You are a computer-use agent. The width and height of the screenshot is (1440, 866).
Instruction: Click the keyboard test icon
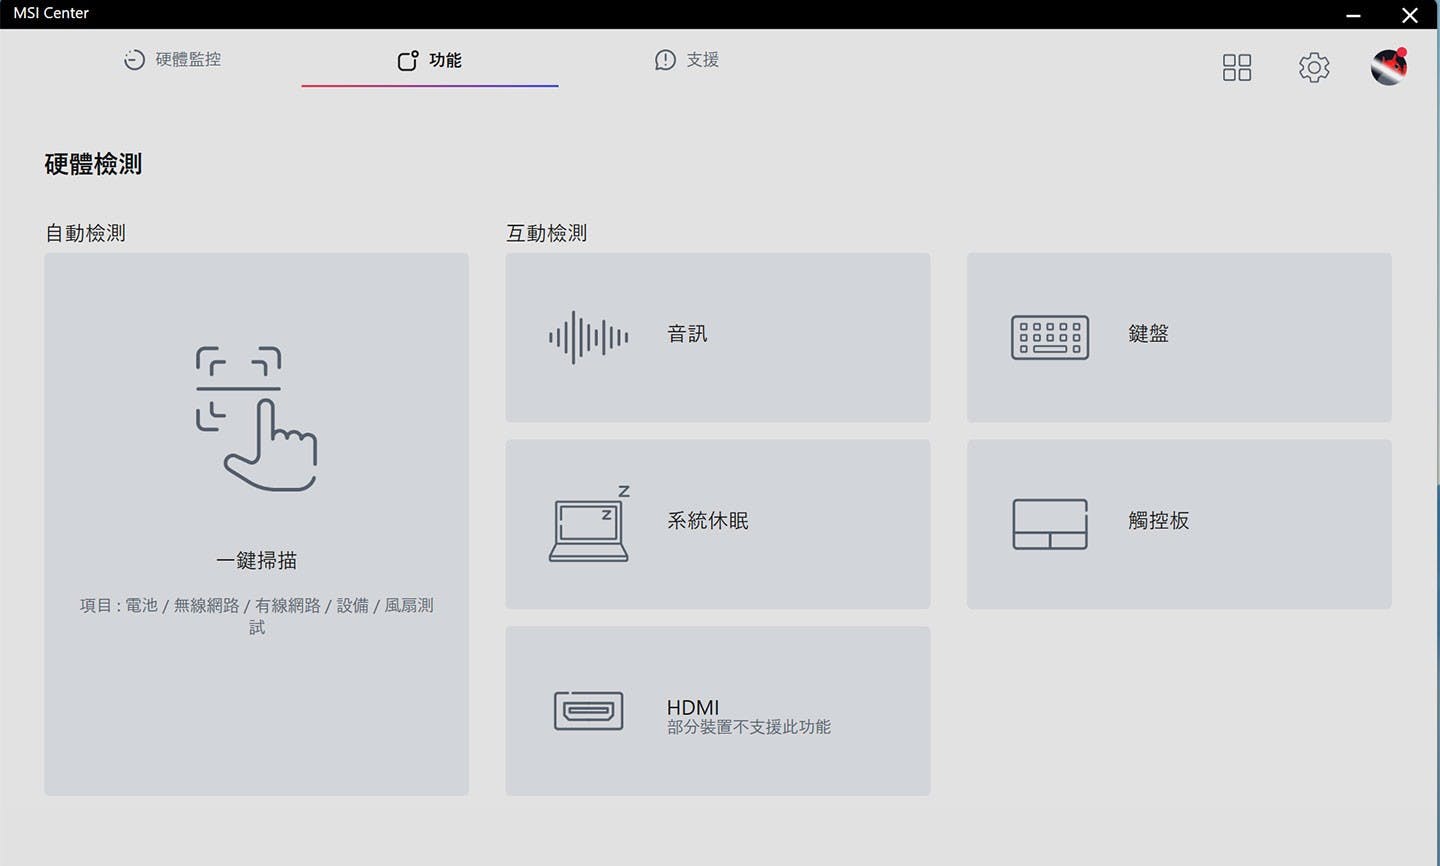click(x=1049, y=338)
